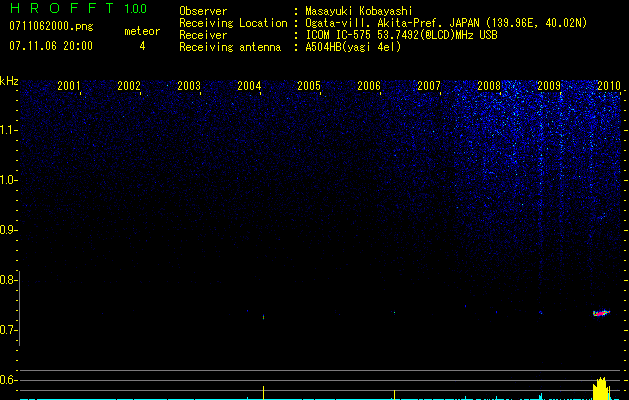Click the gray vertical range bar beside 0.7

click(x=20, y=308)
